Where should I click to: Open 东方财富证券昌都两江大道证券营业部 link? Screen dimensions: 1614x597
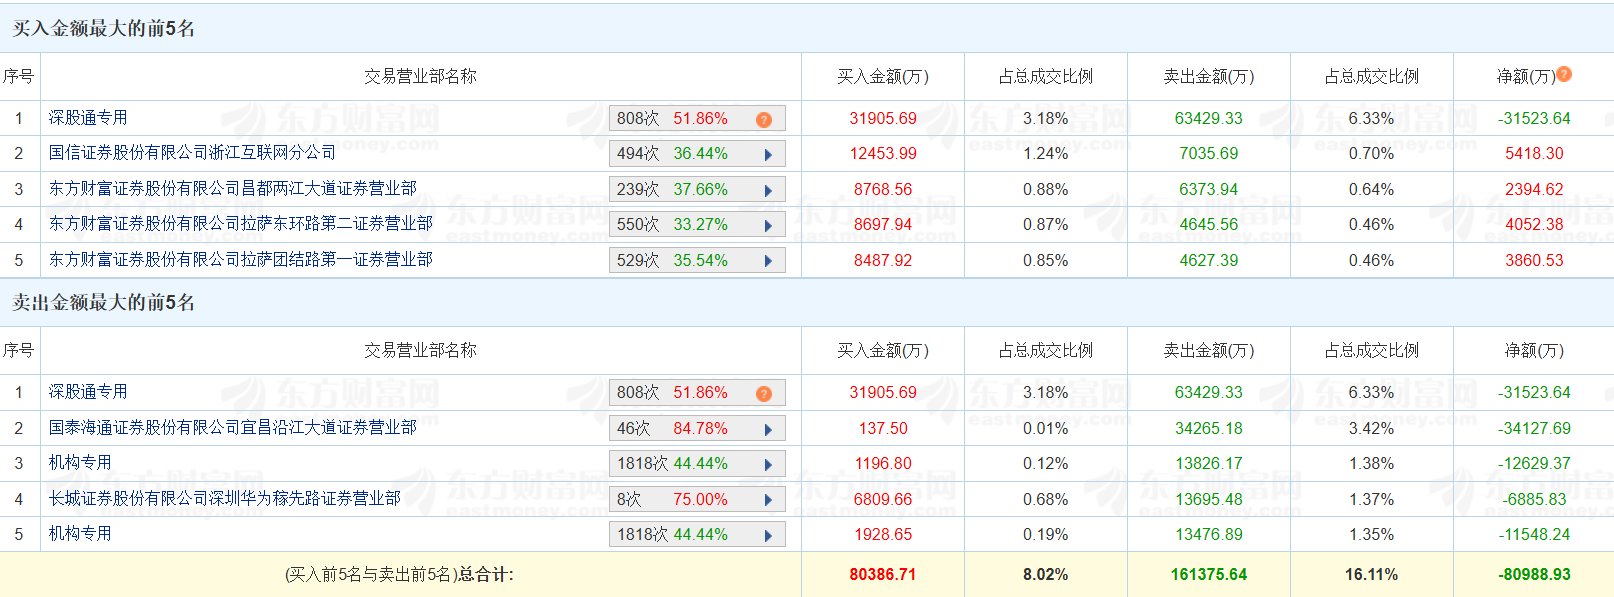[232, 189]
